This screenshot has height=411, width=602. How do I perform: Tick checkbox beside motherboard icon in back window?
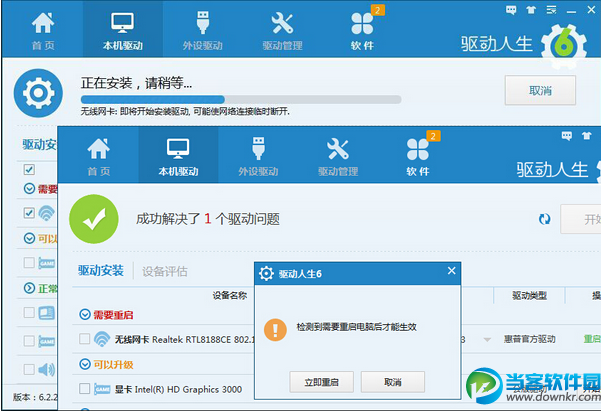click(x=29, y=313)
